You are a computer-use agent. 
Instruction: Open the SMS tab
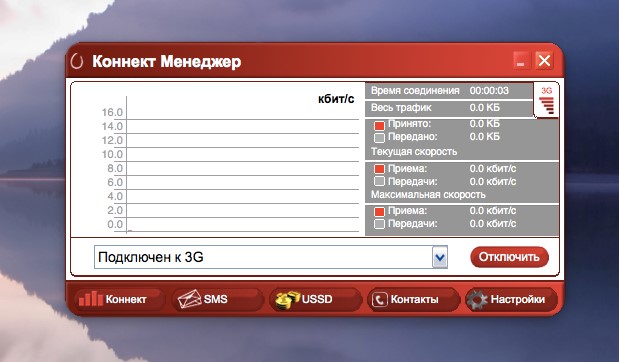tap(218, 299)
